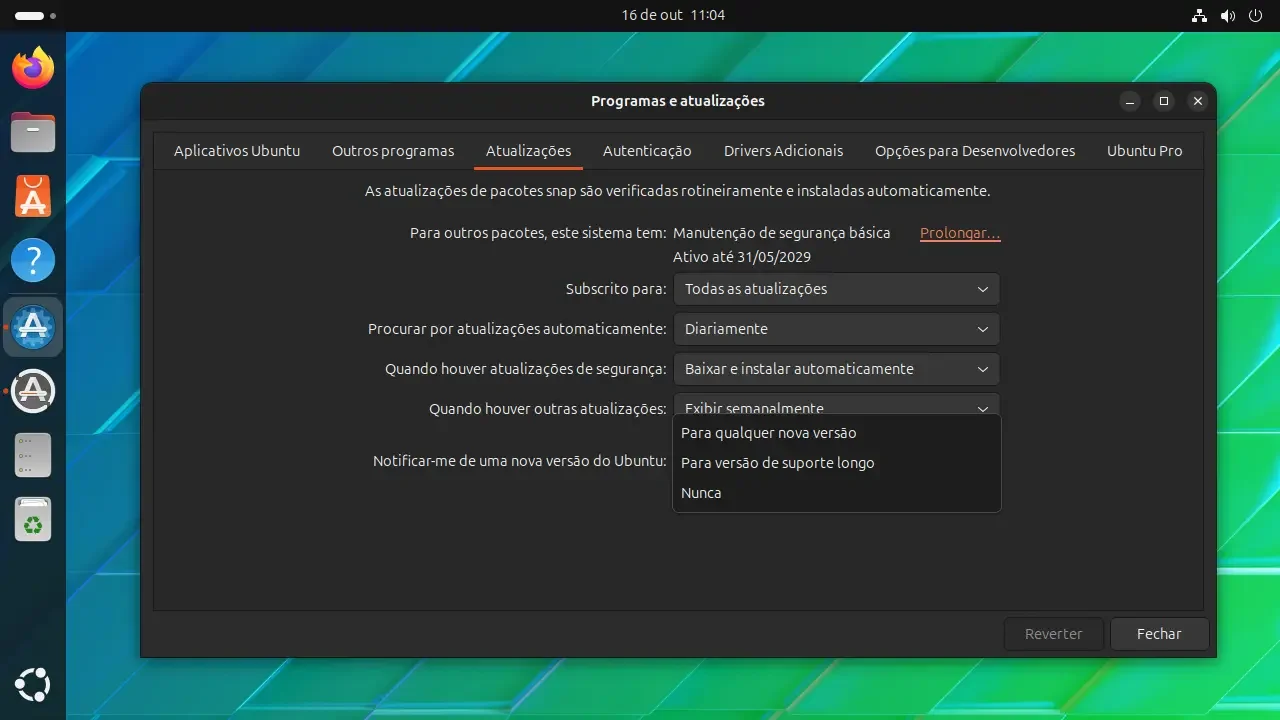The image size is (1280, 720).
Task: Select Nunca from the dropdown list
Action: tap(836, 493)
